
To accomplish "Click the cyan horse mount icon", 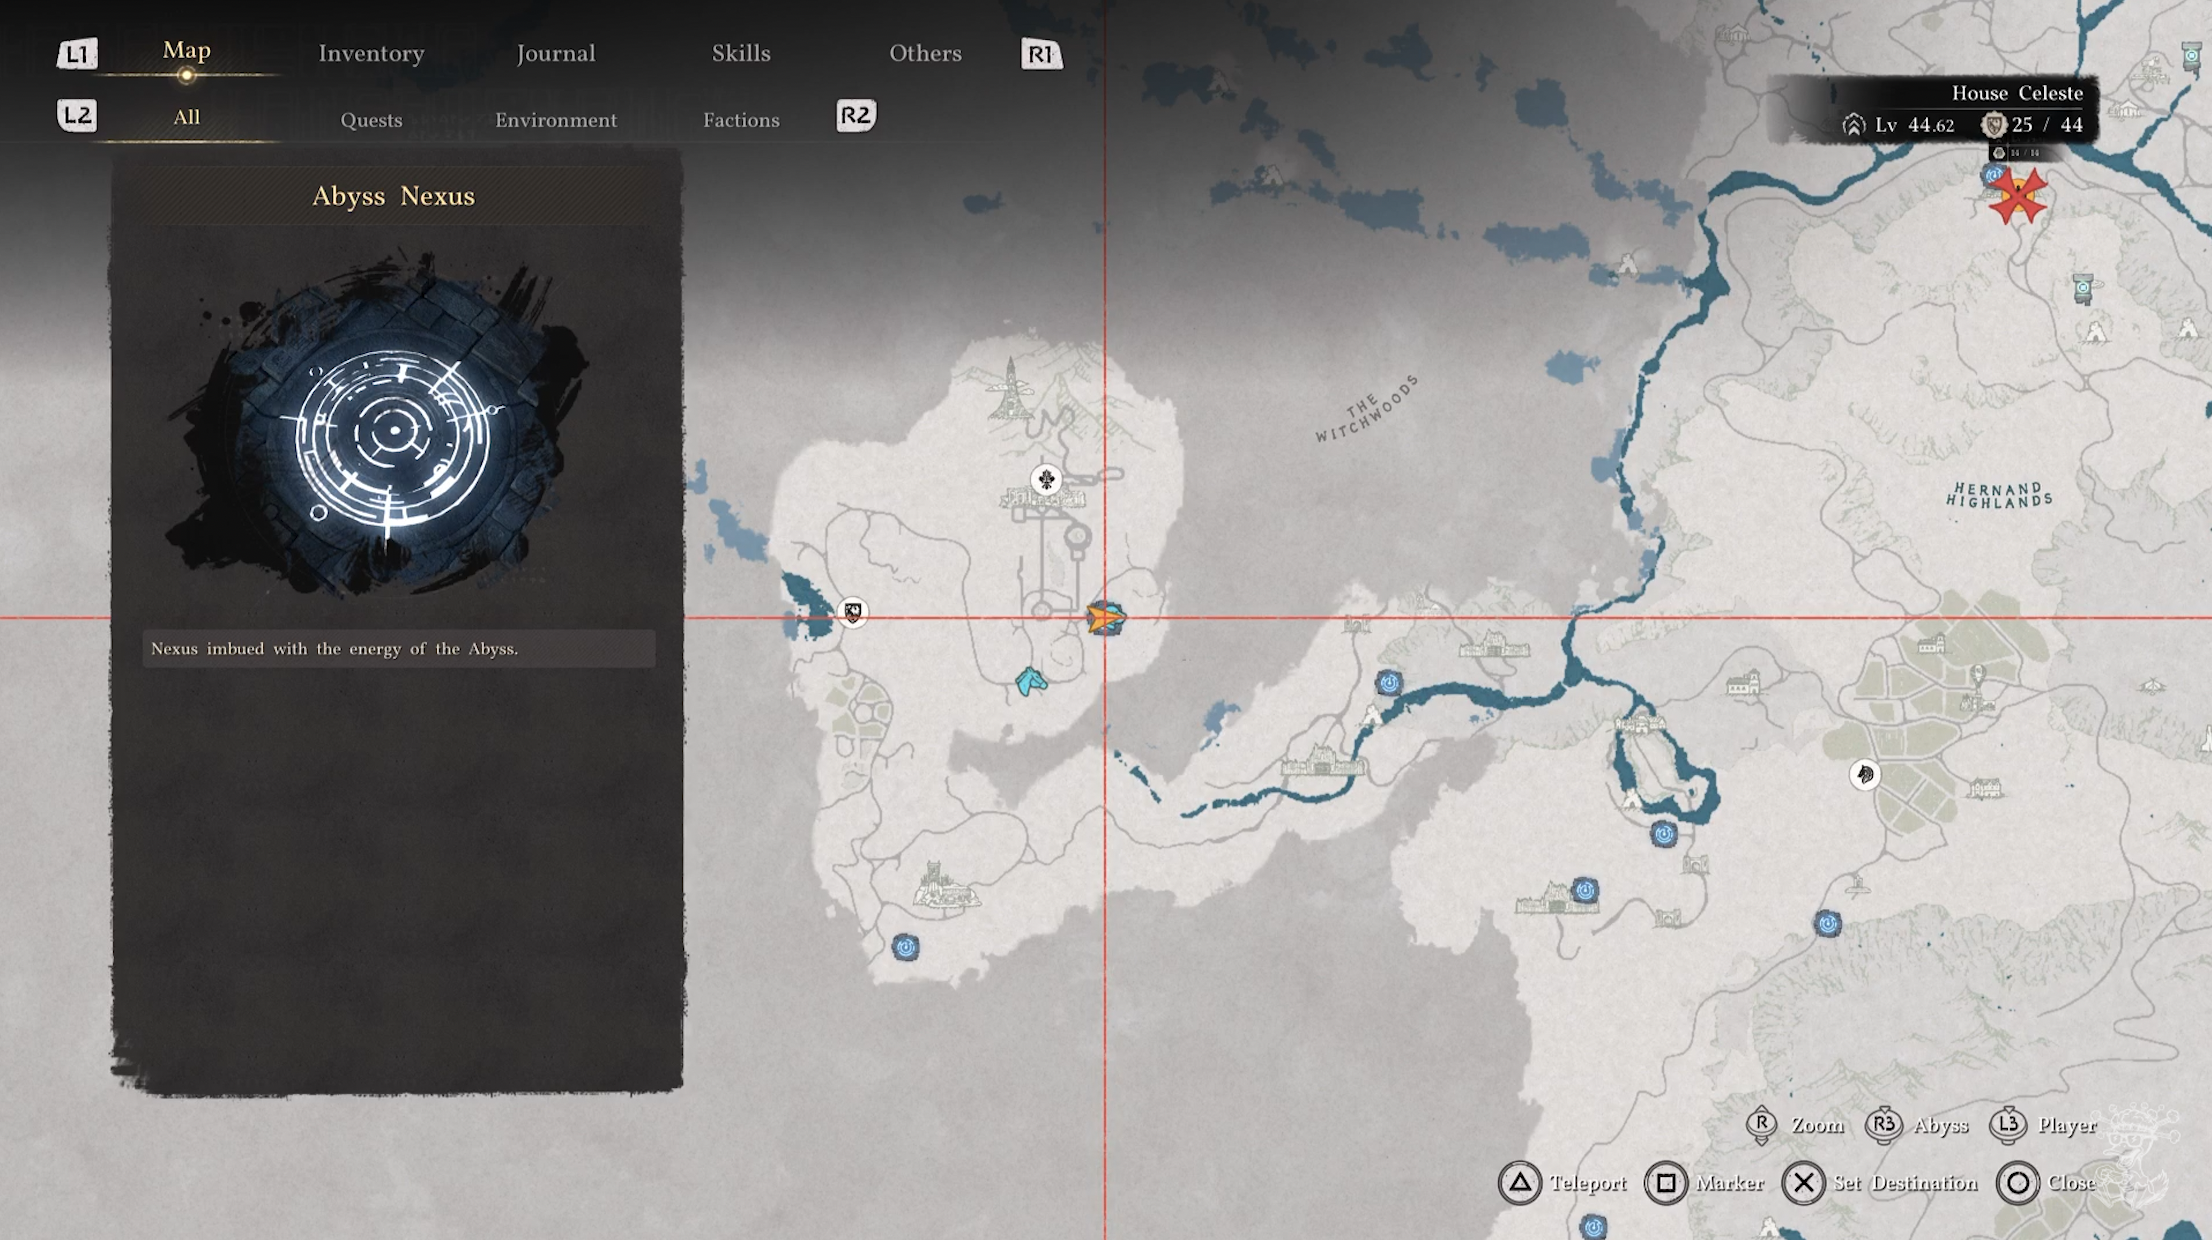I will point(1031,682).
